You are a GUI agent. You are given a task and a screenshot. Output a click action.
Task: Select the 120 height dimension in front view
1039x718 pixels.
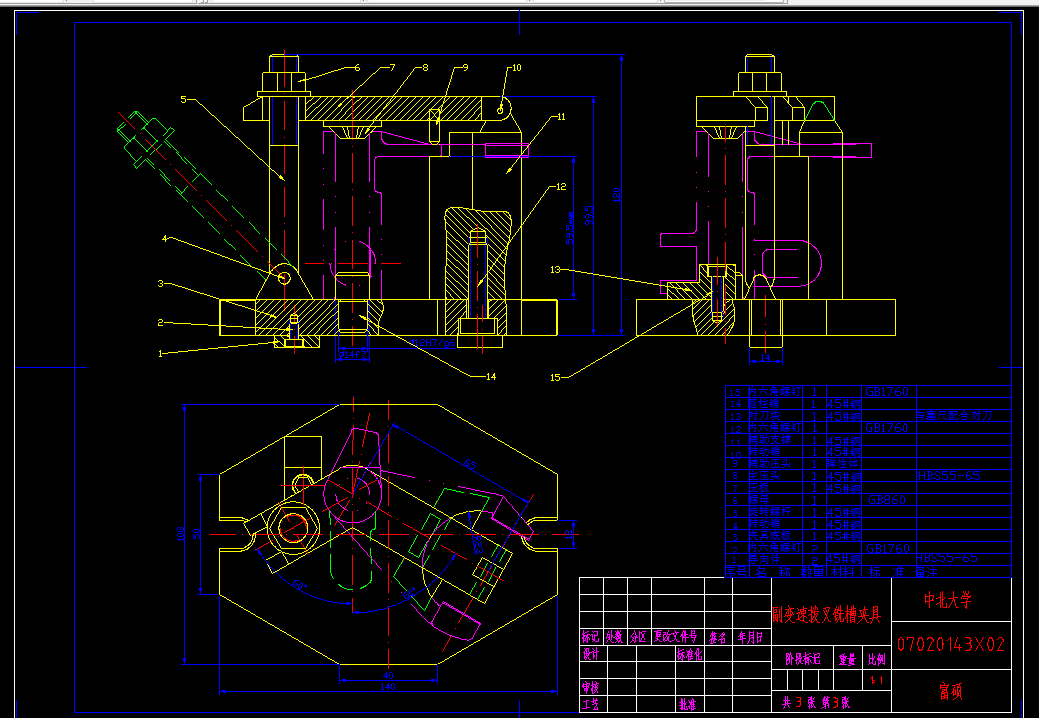[x=617, y=195]
